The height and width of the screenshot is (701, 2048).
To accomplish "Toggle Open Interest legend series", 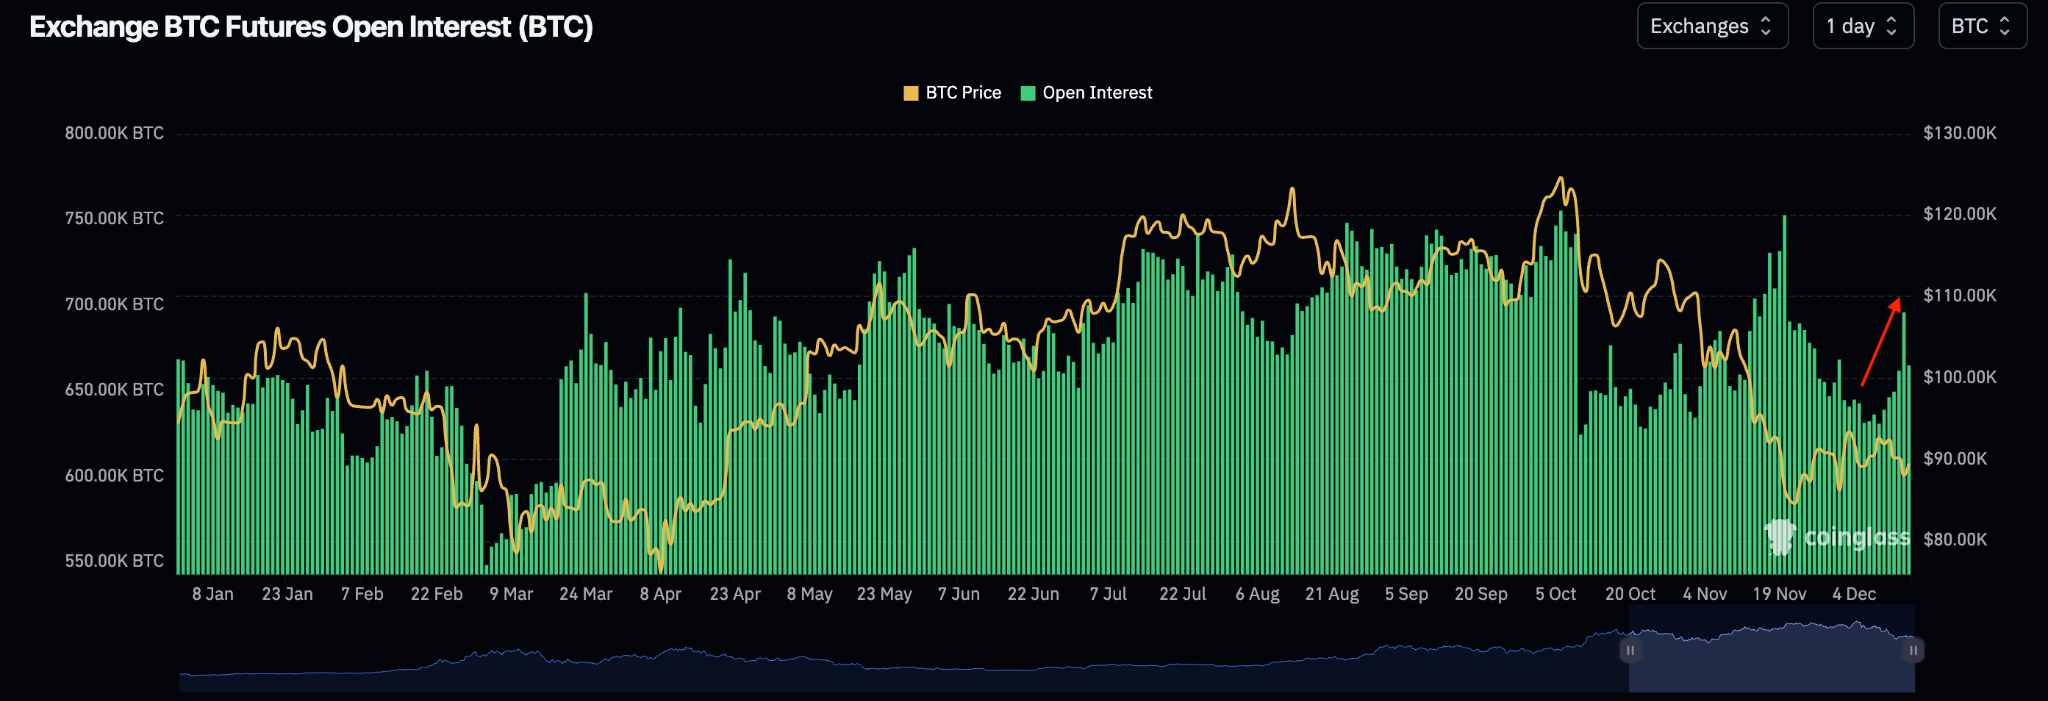I will [1086, 93].
